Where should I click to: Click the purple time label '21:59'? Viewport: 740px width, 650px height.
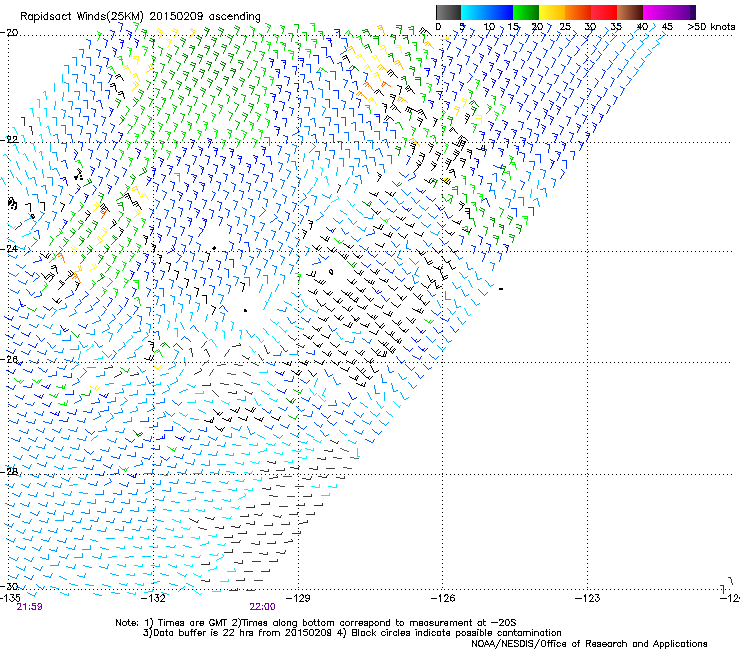[29, 607]
